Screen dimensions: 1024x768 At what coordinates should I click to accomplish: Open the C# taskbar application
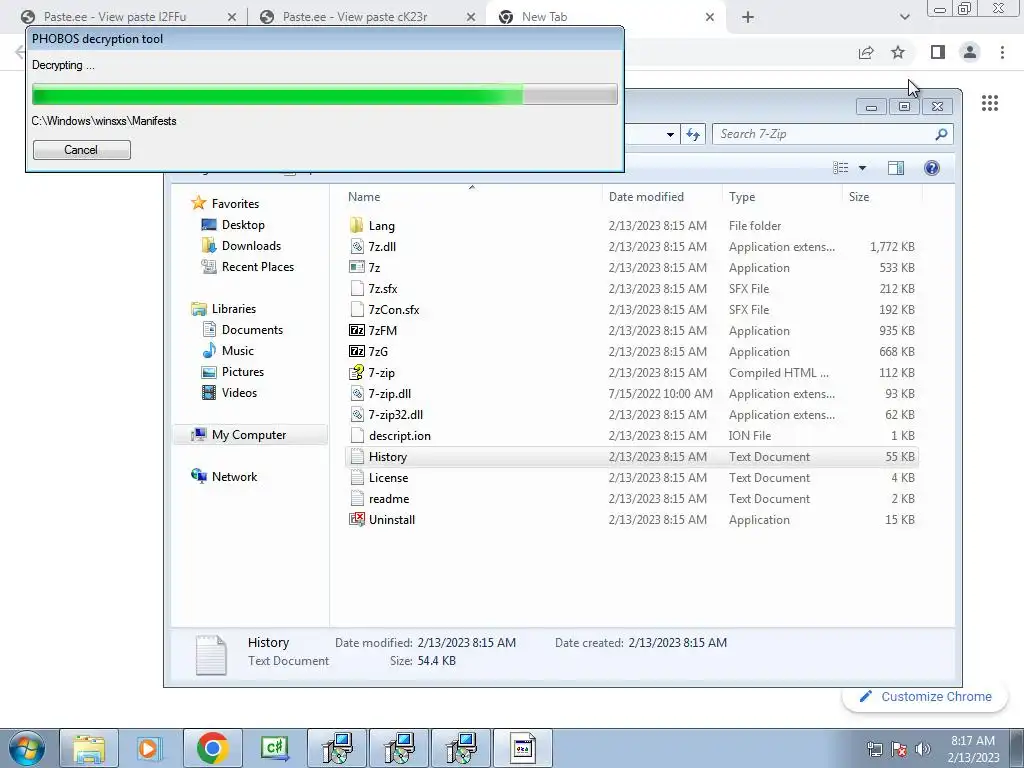[274, 748]
